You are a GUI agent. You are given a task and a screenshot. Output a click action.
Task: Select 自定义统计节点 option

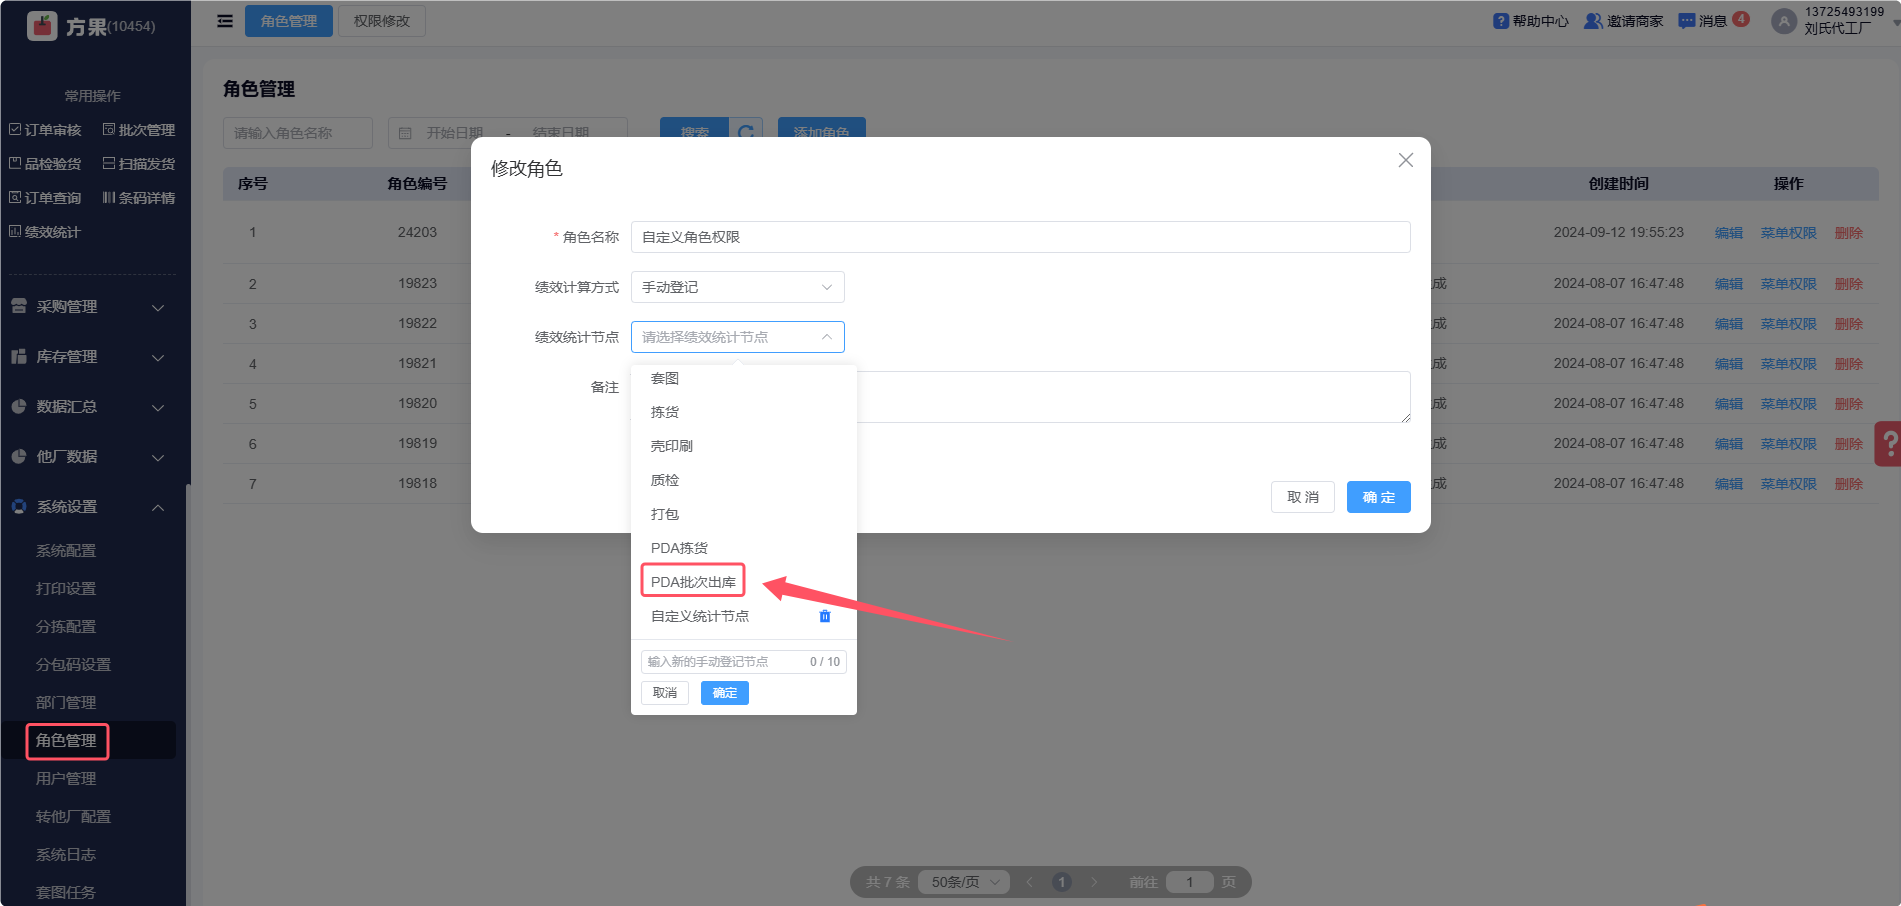point(700,616)
